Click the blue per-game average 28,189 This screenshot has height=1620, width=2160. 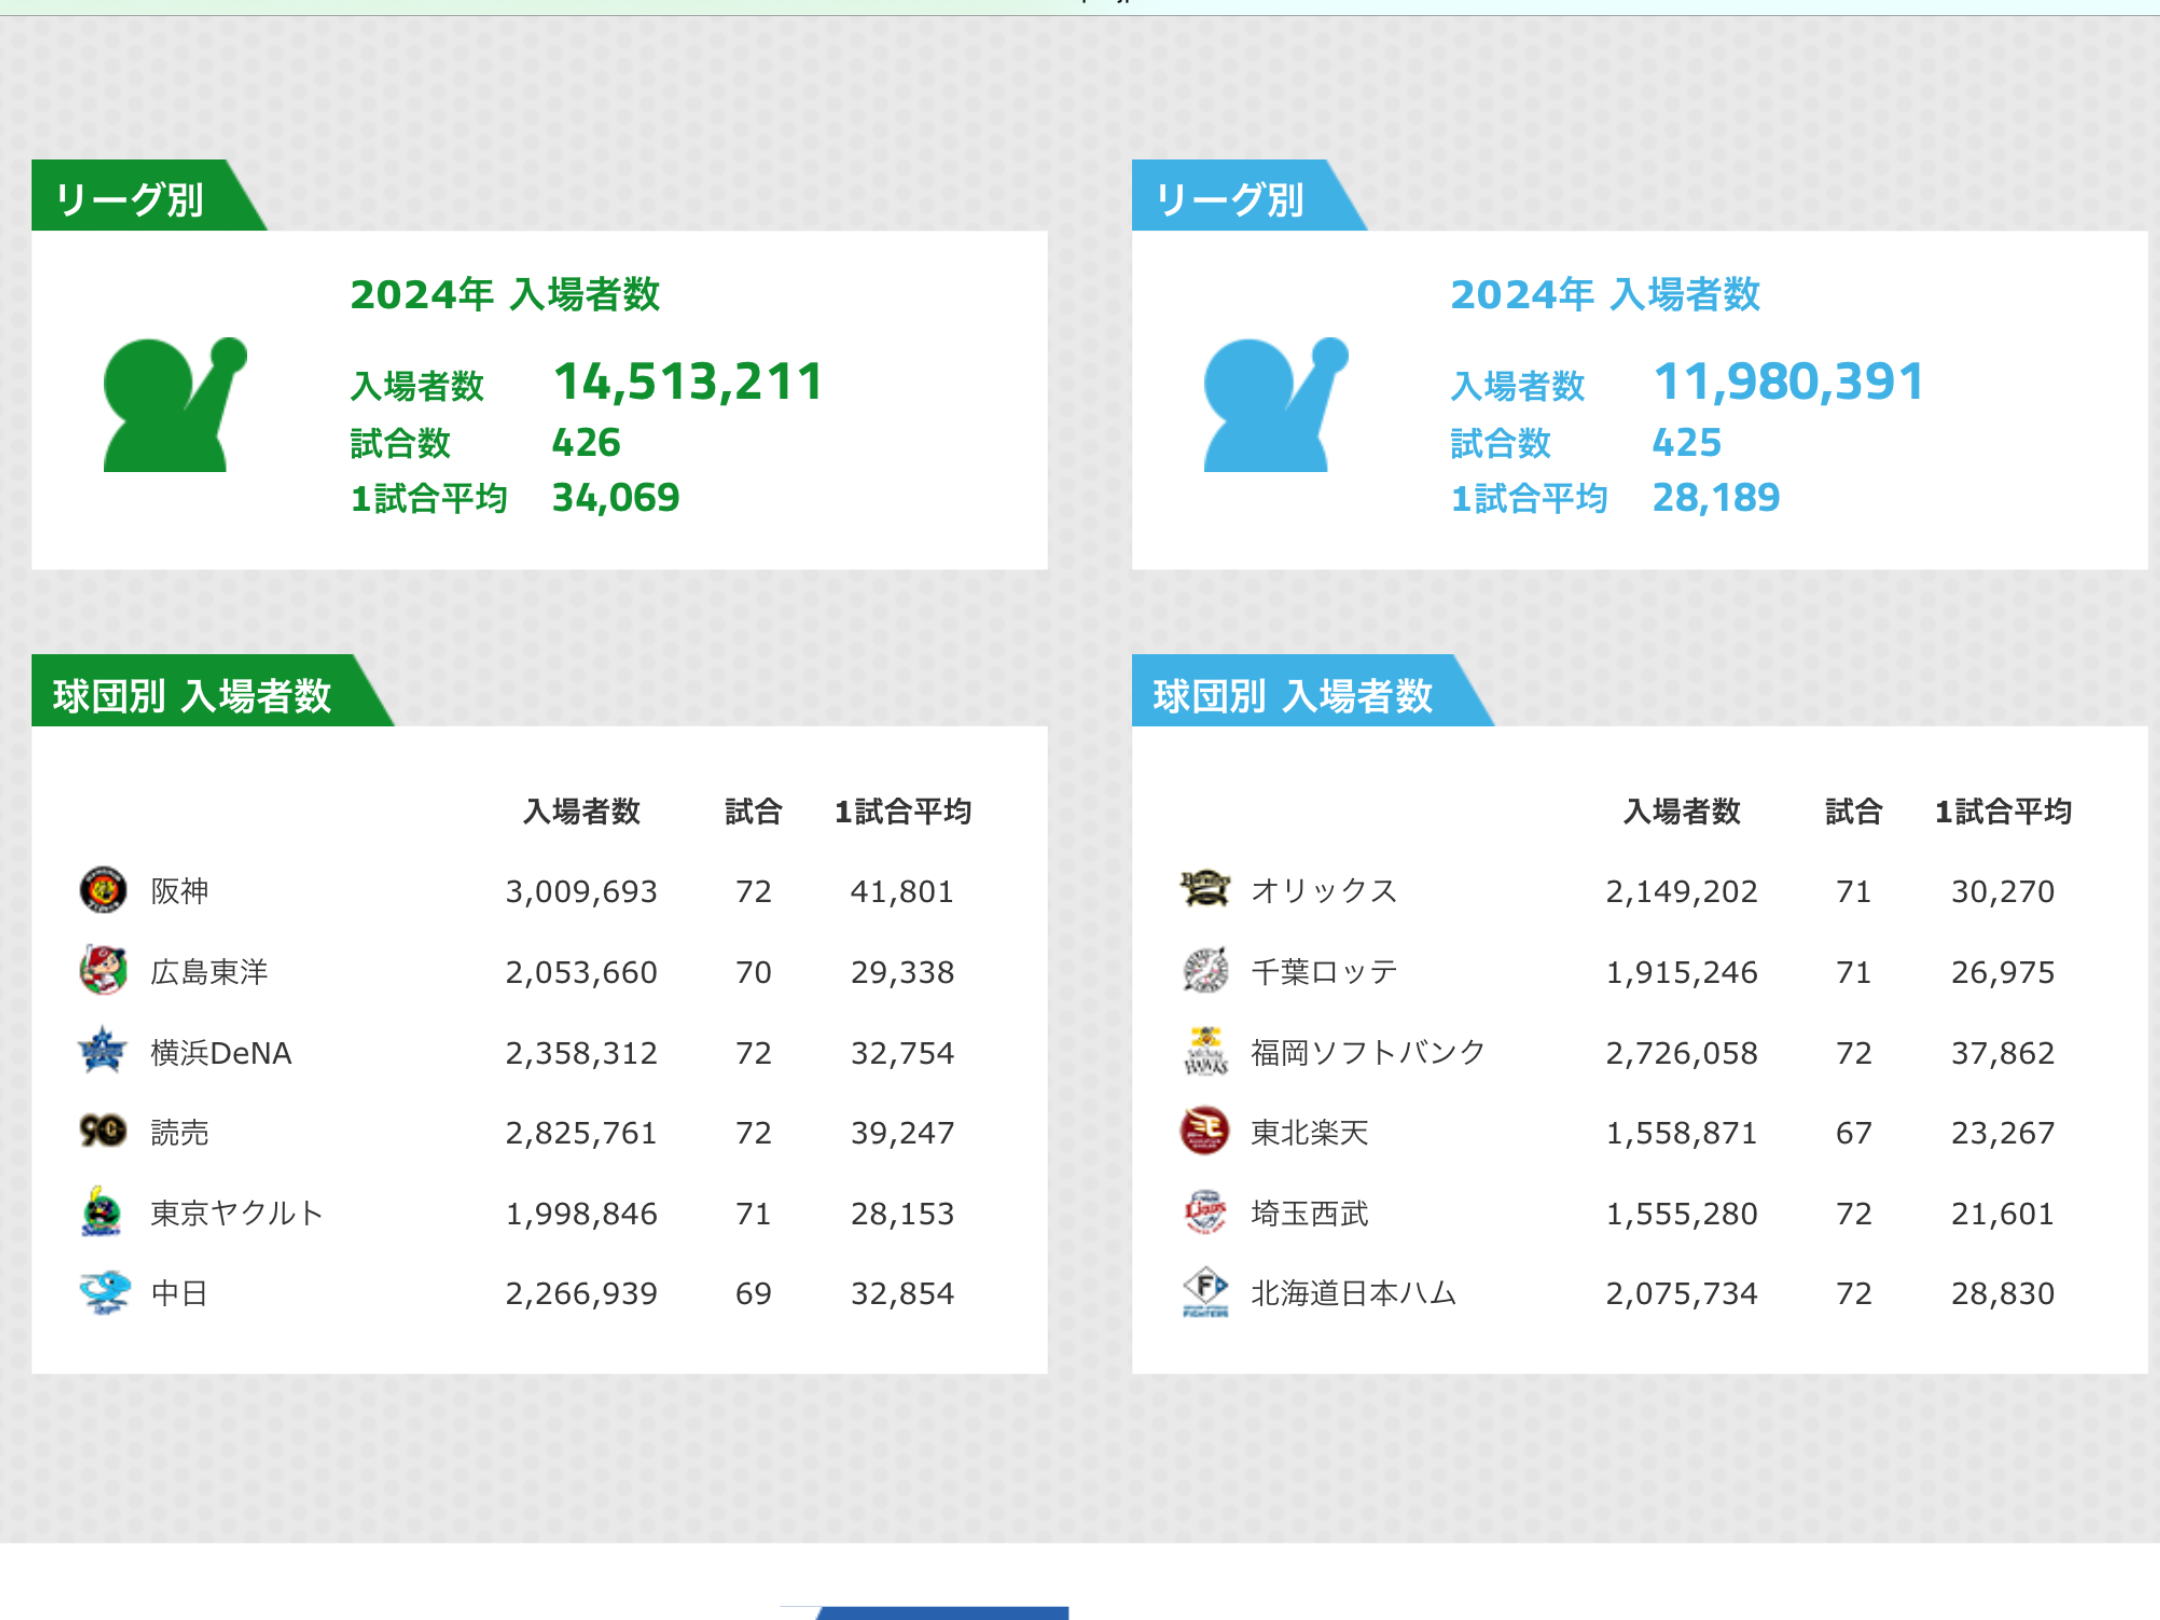(x=1716, y=498)
